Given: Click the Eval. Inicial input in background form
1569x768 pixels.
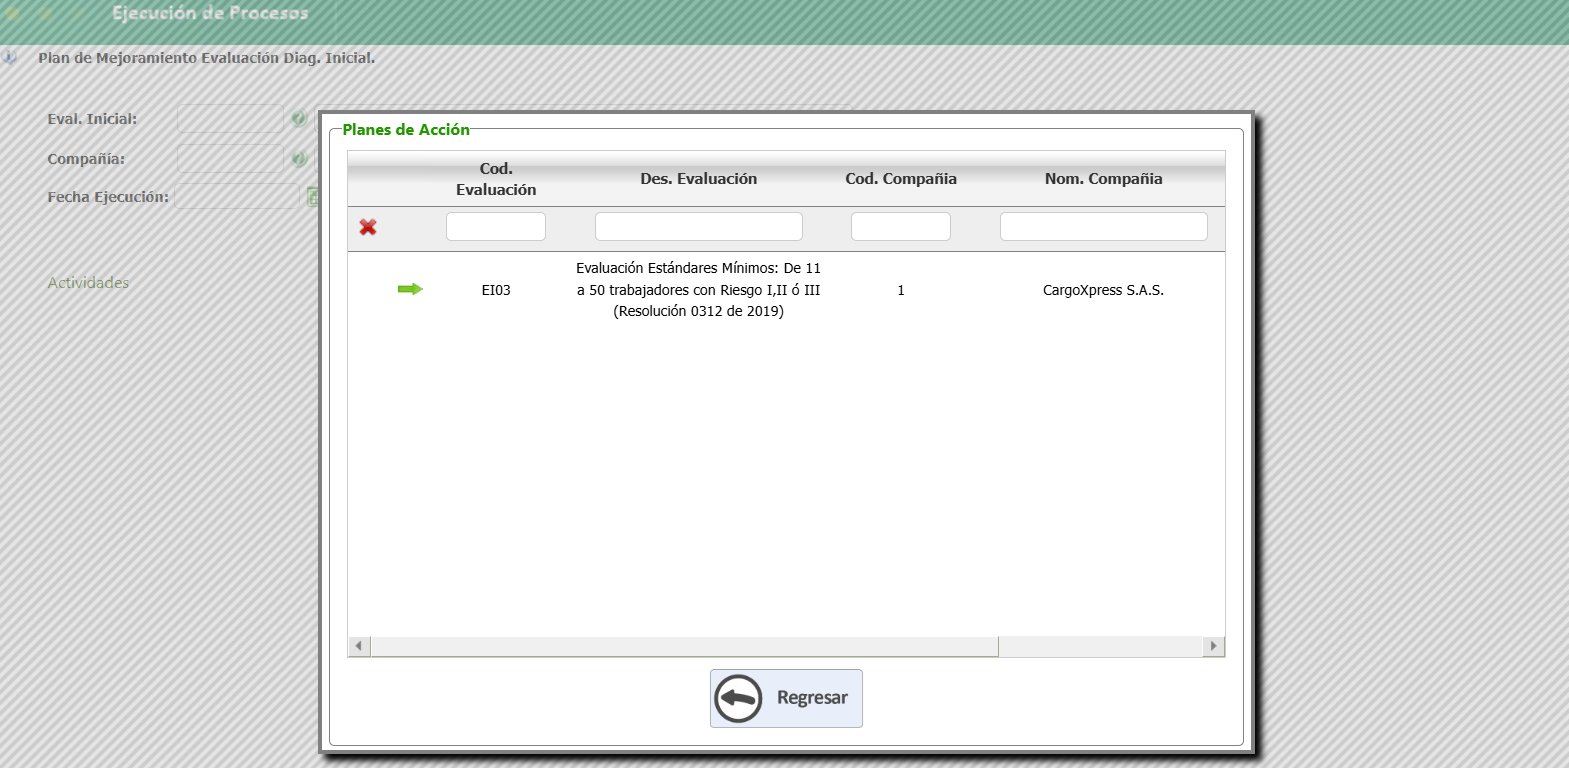Looking at the screenshot, I should pyautogui.click(x=230, y=119).
